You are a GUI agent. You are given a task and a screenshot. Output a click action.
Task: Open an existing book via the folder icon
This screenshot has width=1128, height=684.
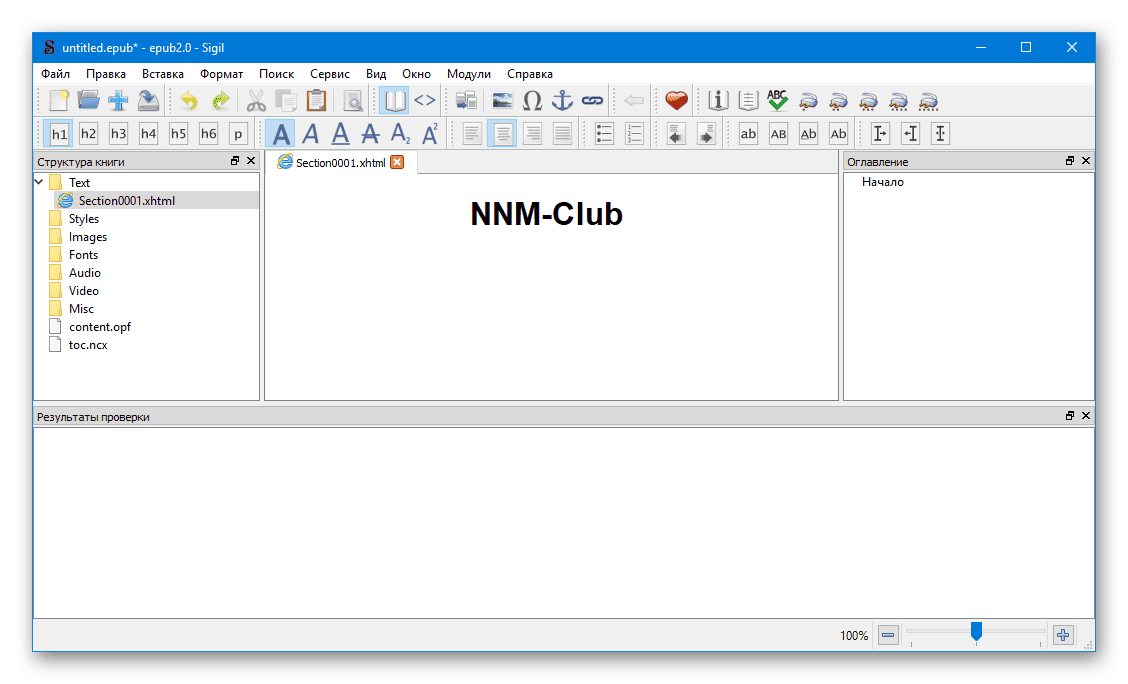click(88, 101)
